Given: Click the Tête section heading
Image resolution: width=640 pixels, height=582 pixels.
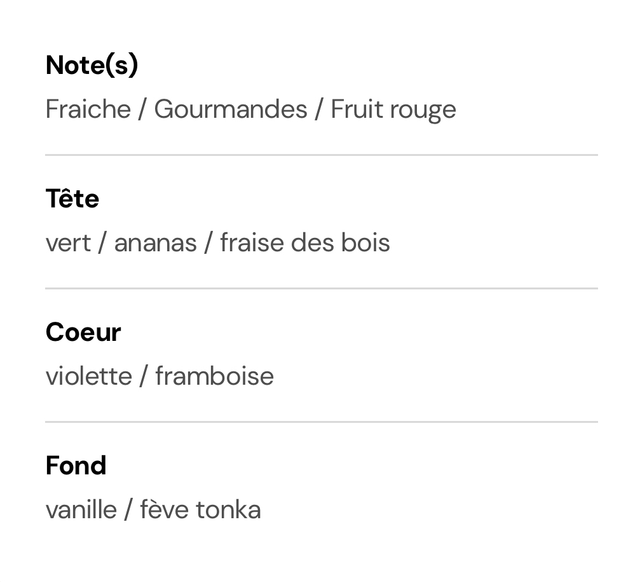Looking at the screenshot, I should coord(72,199).
